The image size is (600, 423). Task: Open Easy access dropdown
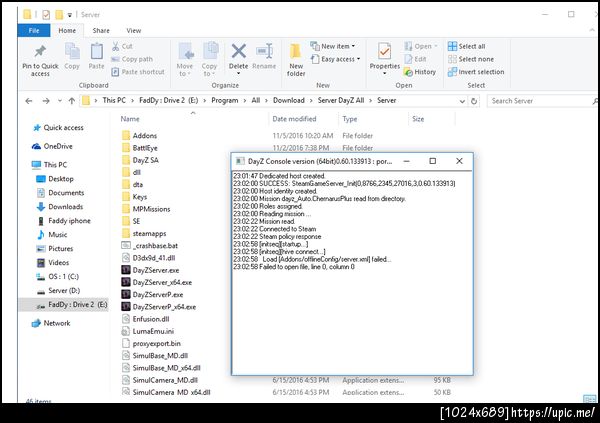tap(335, 59)
